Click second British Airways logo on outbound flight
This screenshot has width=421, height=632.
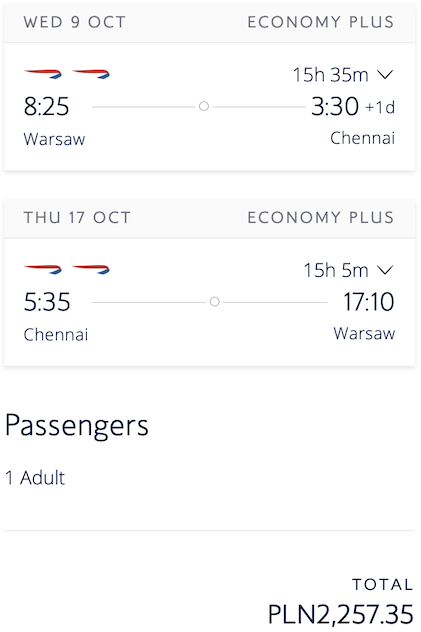pyautogui.click(x=91, y=74)
